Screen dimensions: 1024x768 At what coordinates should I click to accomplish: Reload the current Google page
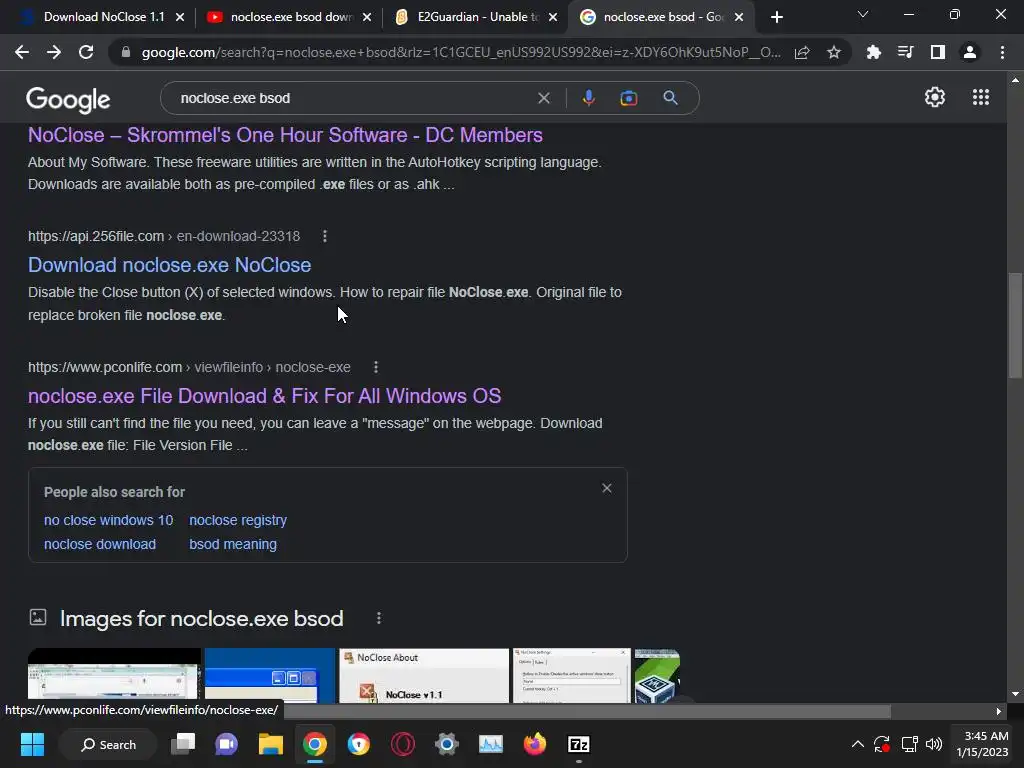[x=86, y=52]
